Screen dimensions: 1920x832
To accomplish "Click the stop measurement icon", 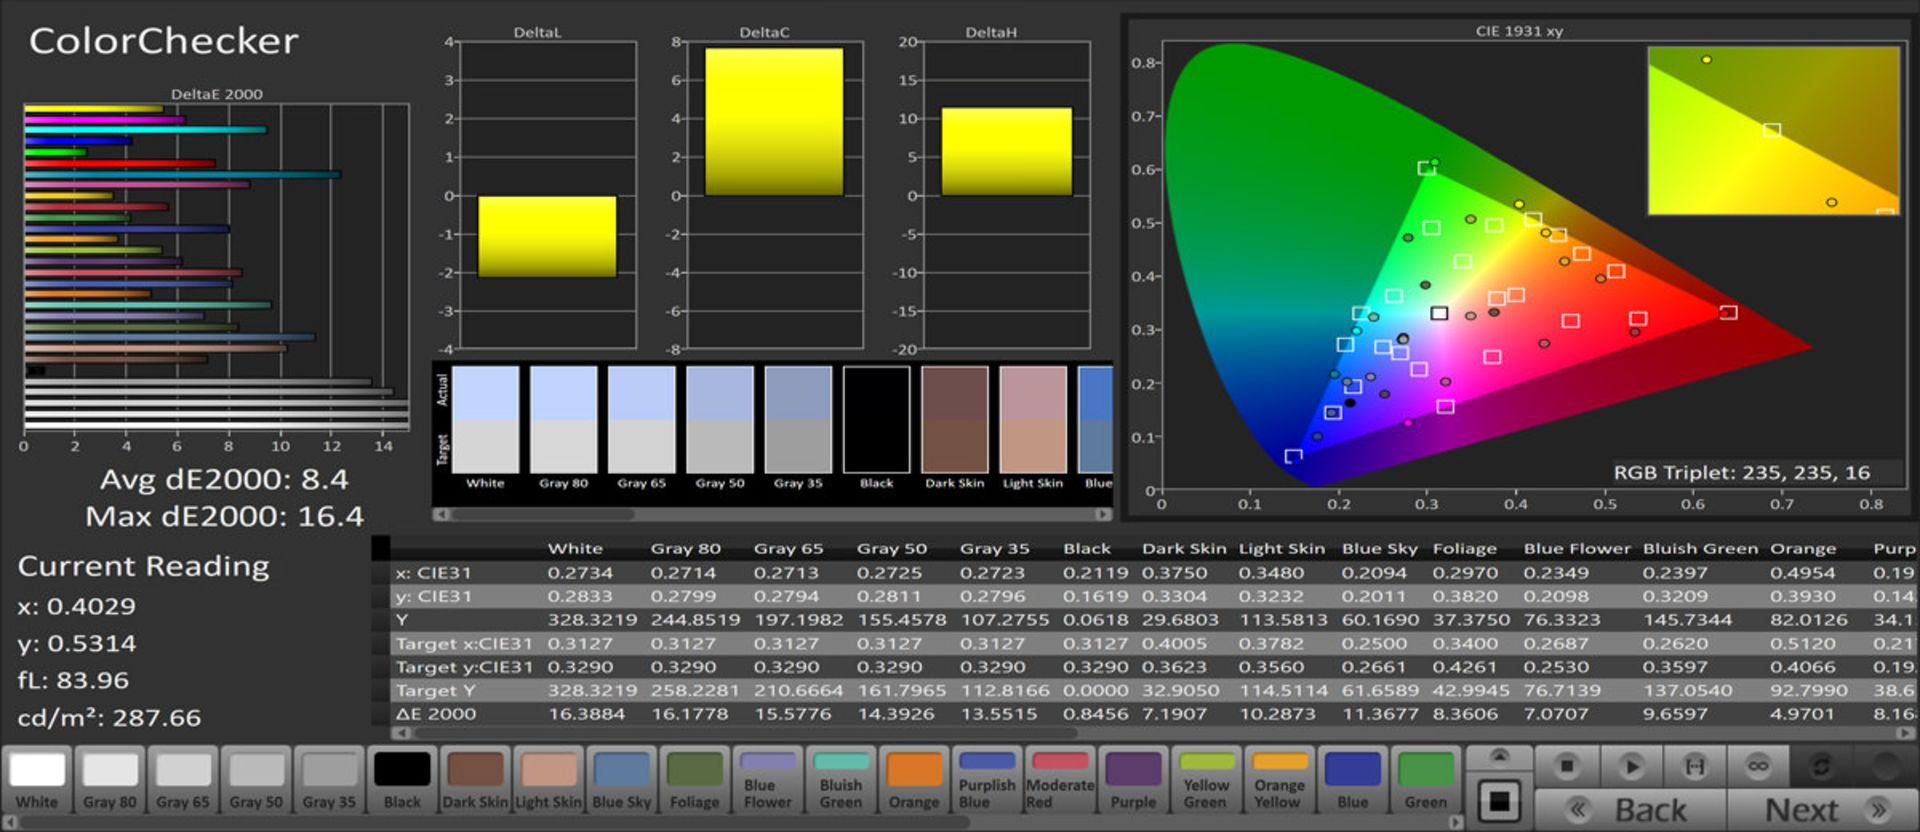I will 1566,767.
